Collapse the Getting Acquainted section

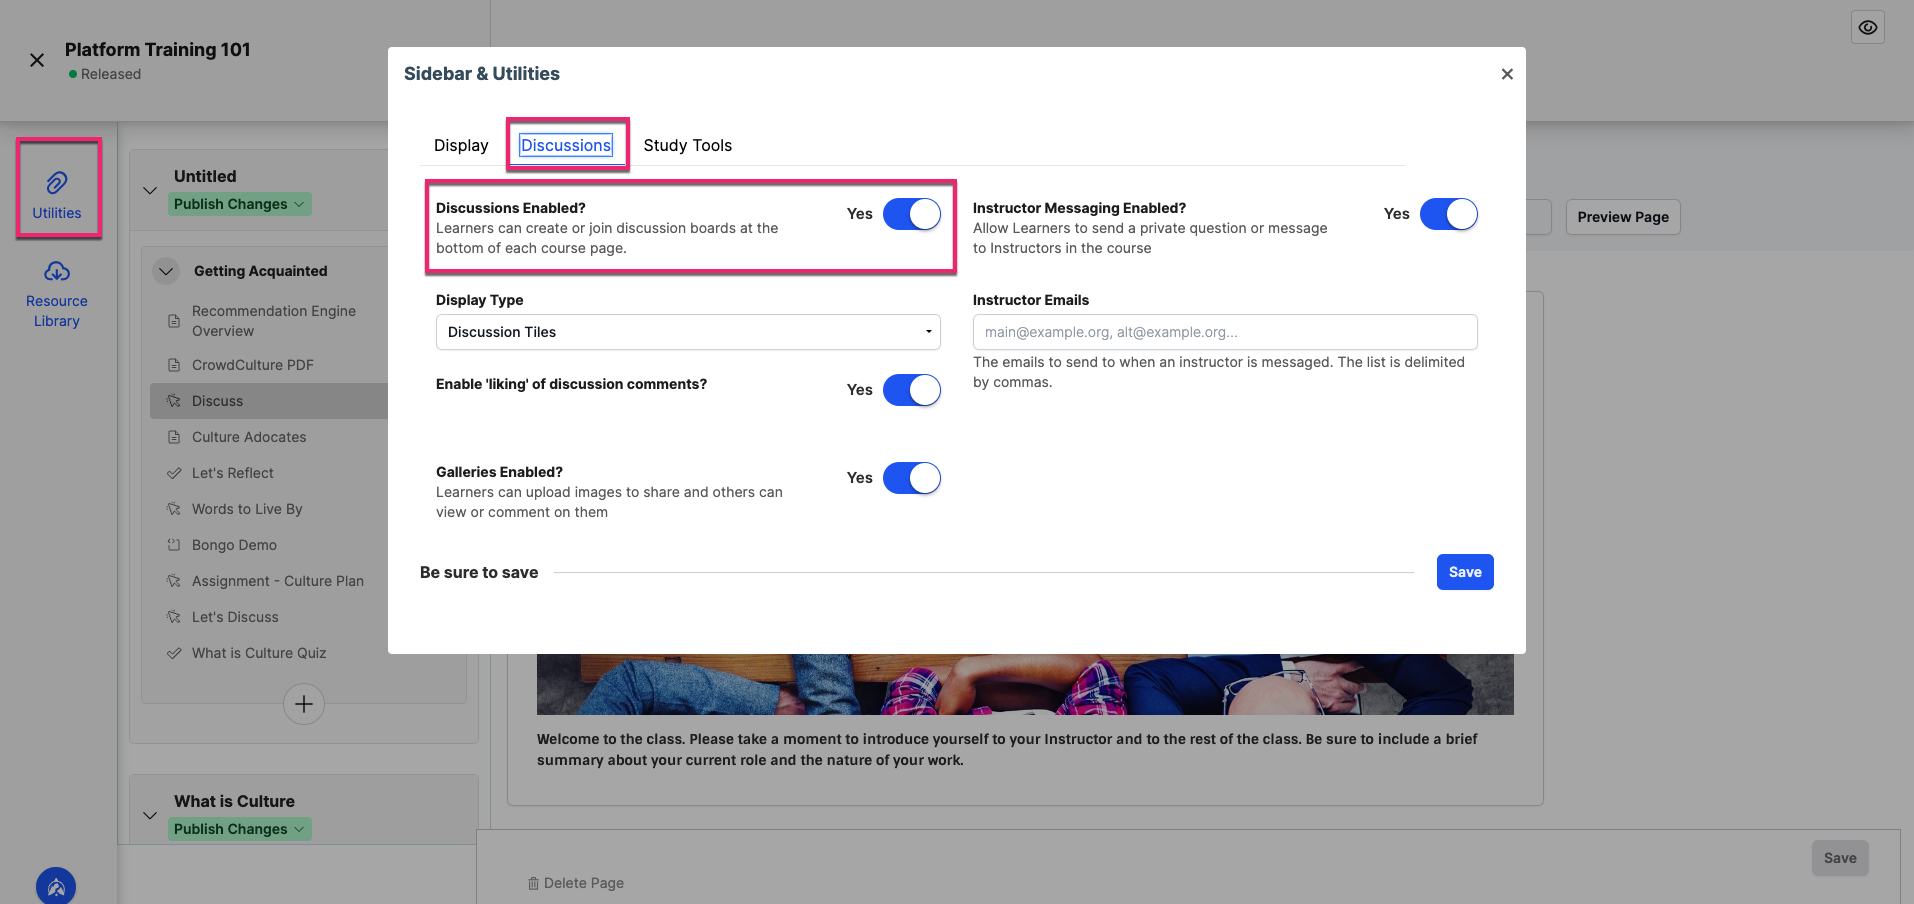[166, 271]
